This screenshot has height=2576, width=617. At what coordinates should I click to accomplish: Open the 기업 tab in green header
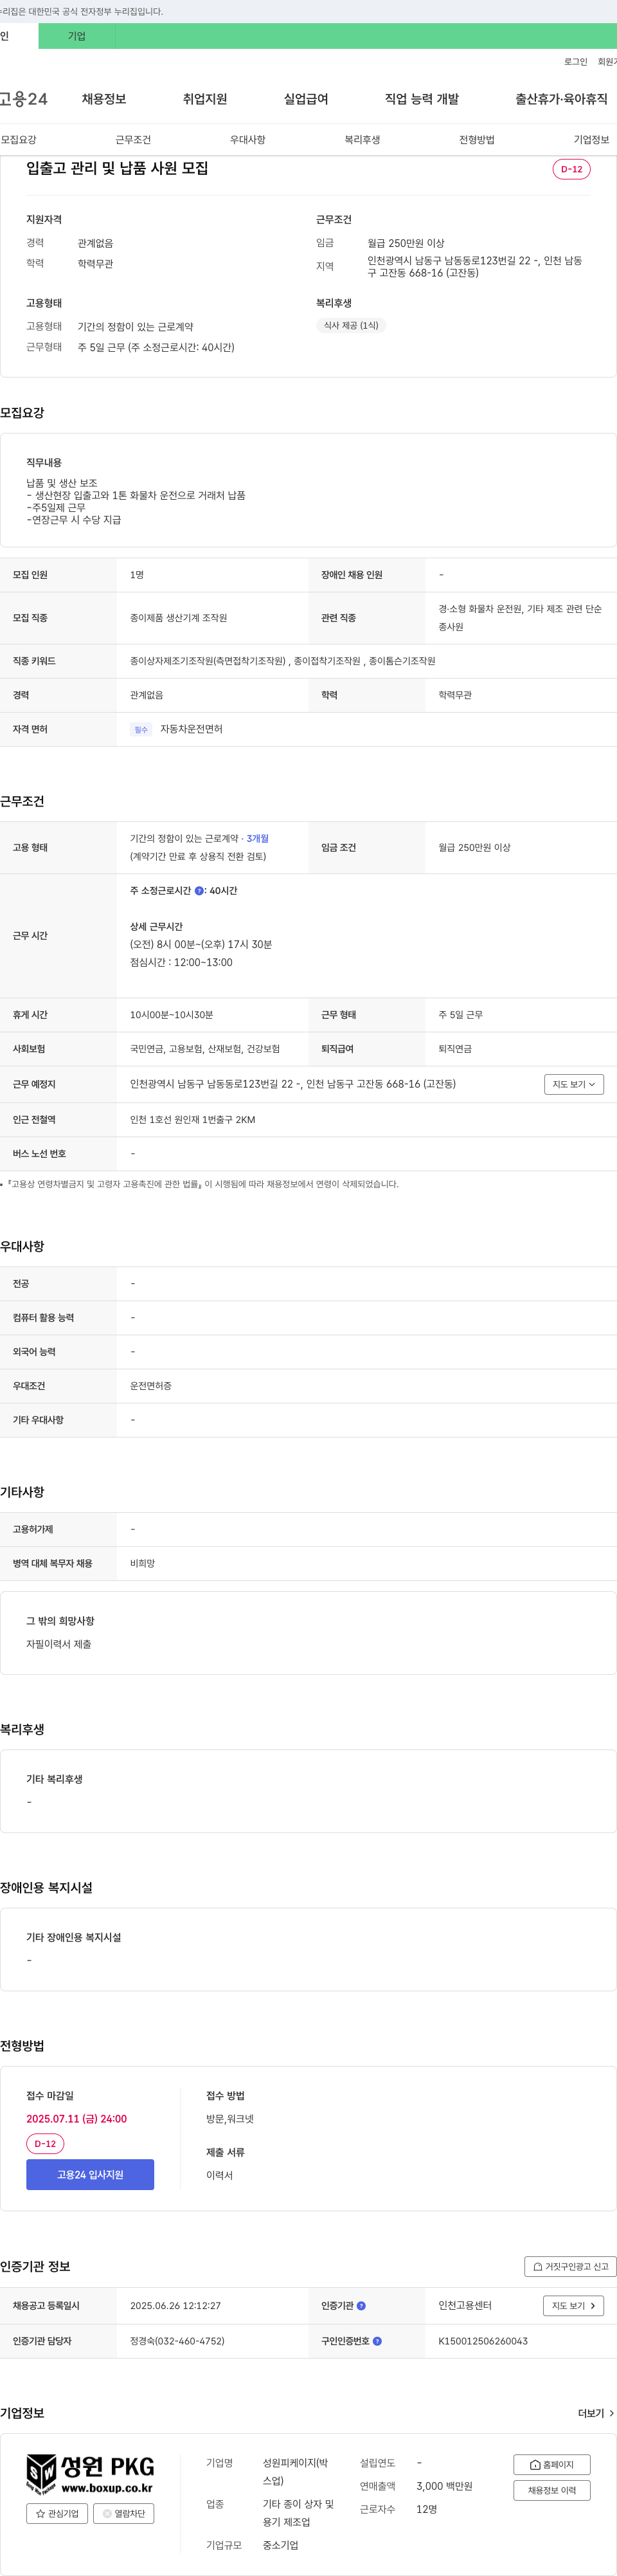(x=77, y=36)
